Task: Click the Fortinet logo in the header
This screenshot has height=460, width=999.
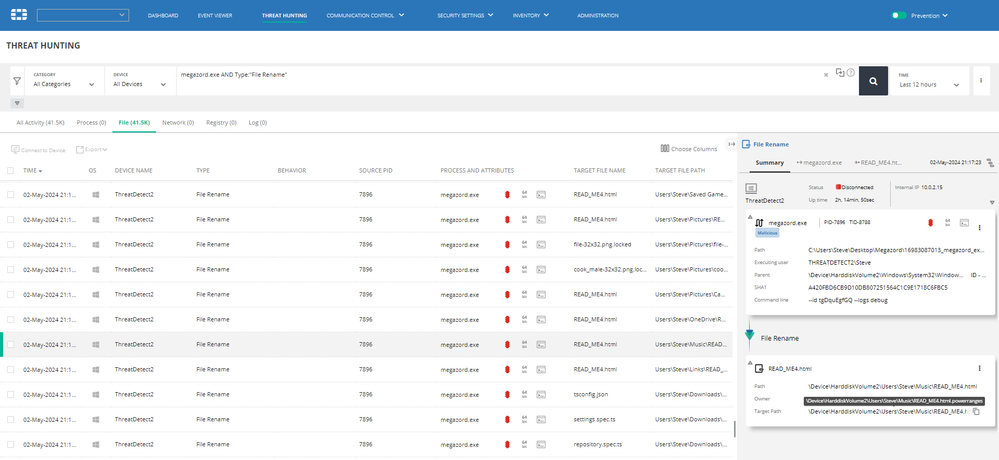Action: pos(18,16)
